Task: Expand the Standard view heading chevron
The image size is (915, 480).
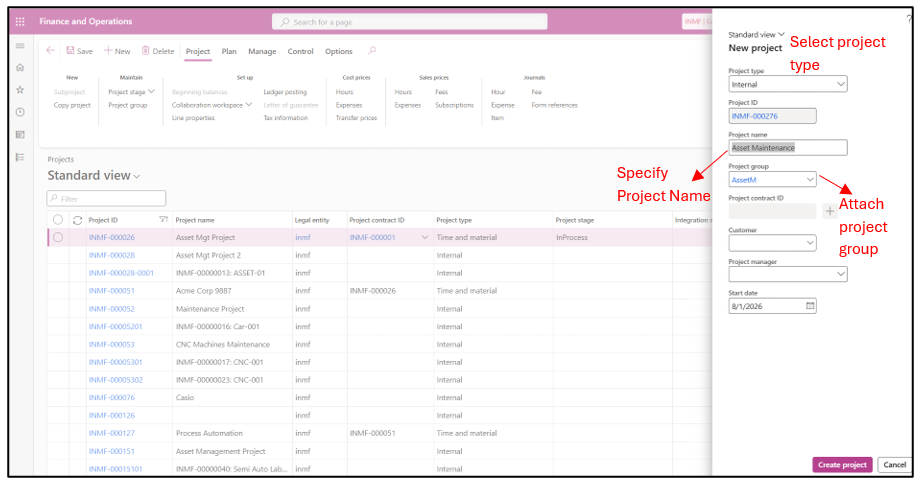Action: (x=137, y=176)
